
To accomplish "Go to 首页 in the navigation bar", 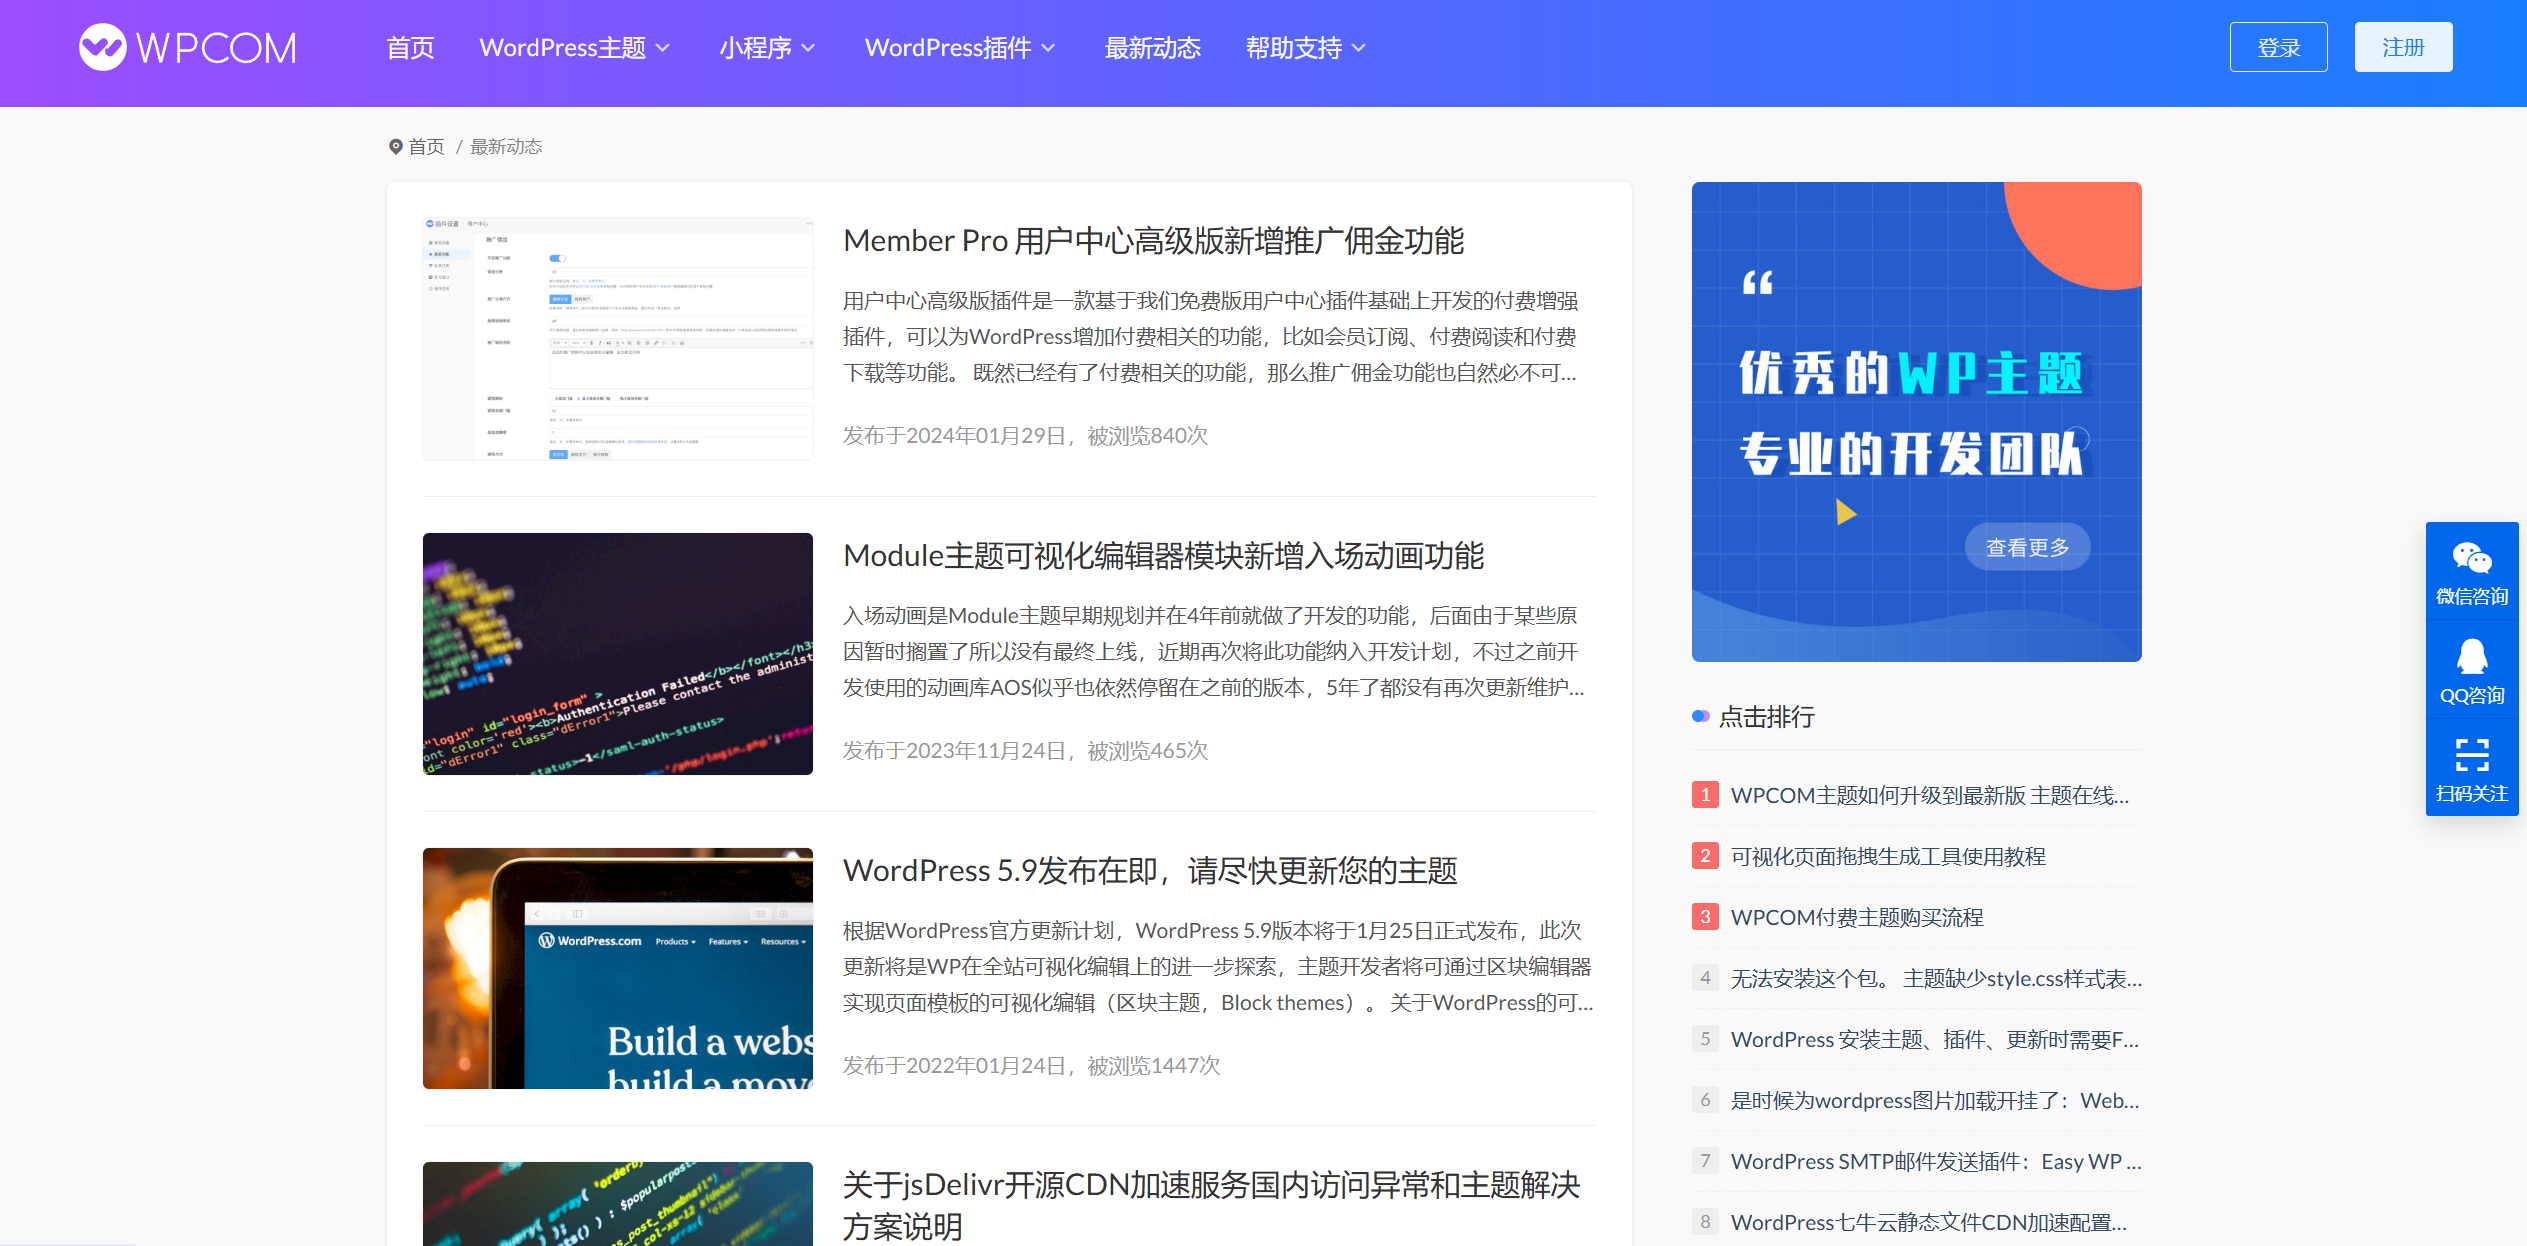I will (410, 48).
